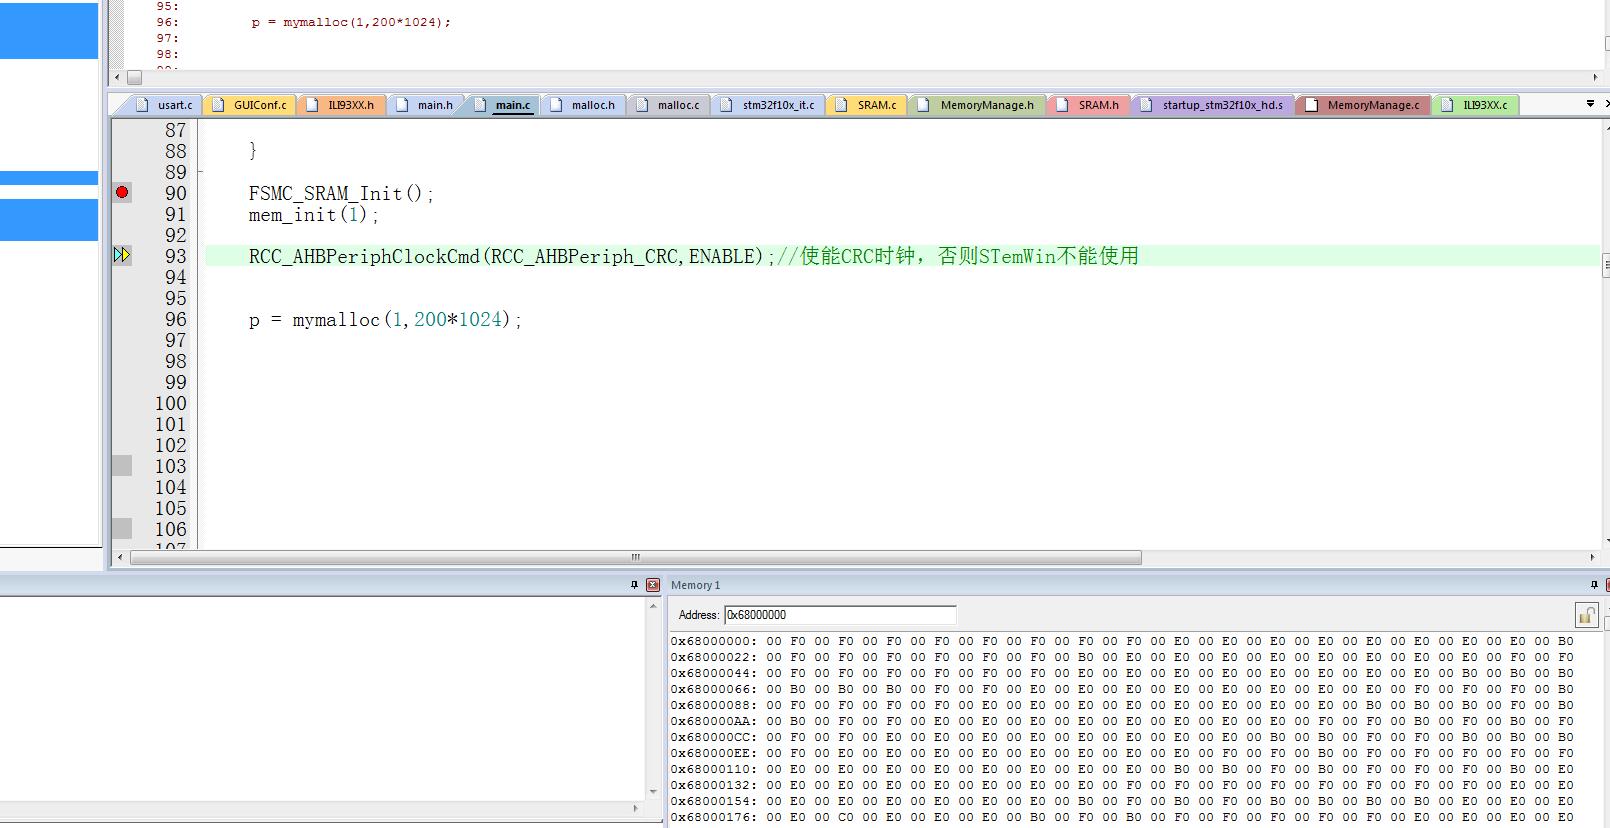Click the memory row at address 0x68000000
Screen dimensions: 1610x828
[x=1122, y=641]
